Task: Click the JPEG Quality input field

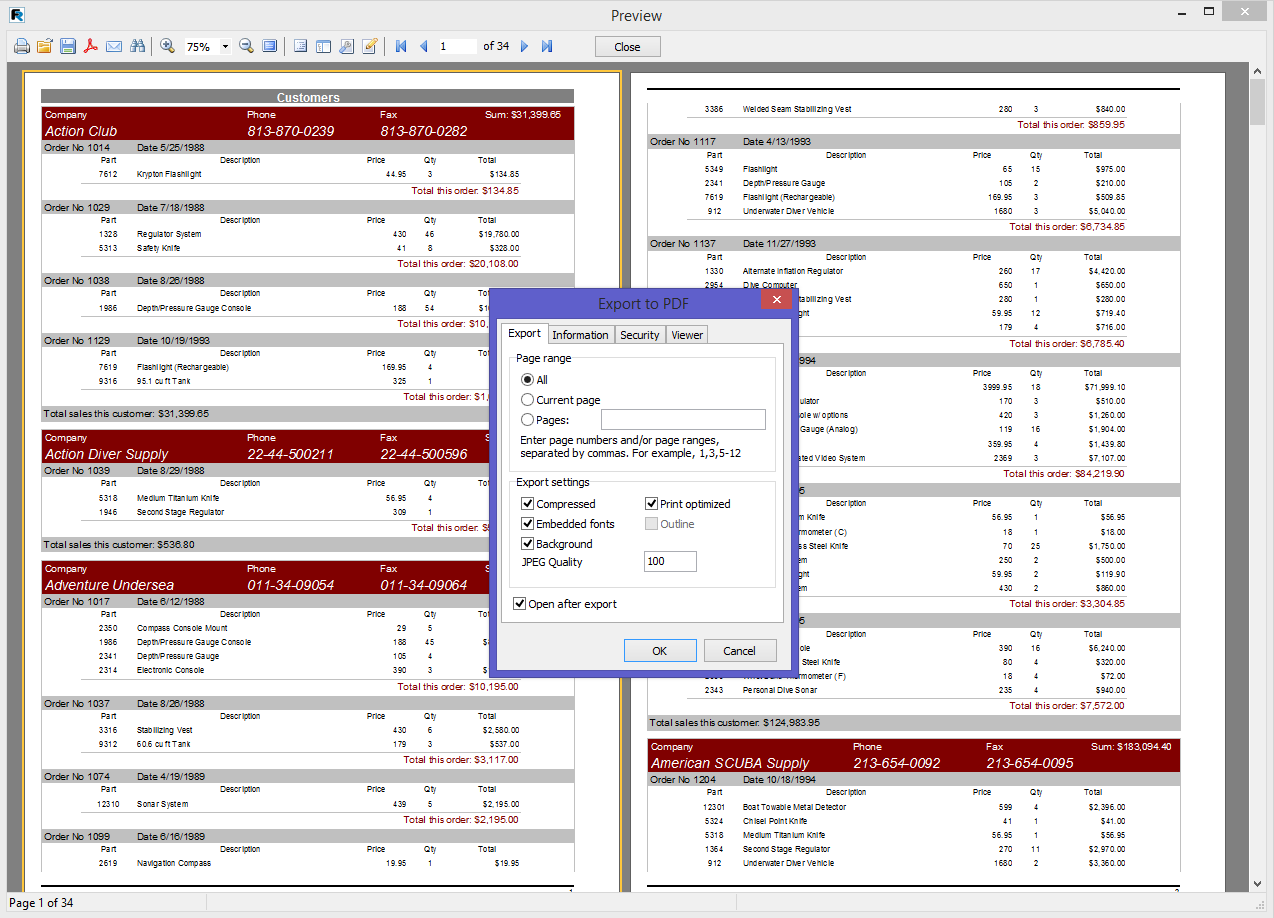Action: [670, 562]
